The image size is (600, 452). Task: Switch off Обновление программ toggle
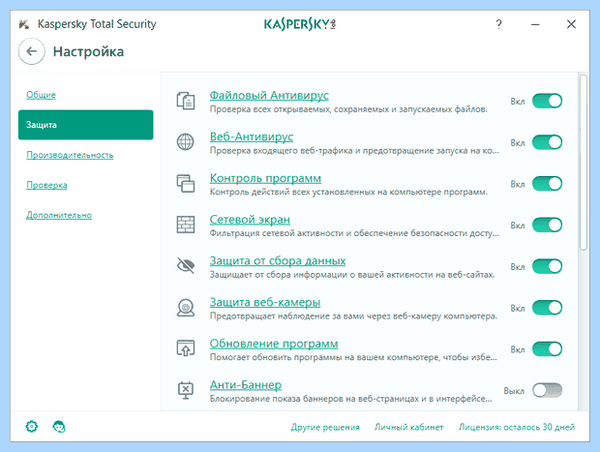547,349
